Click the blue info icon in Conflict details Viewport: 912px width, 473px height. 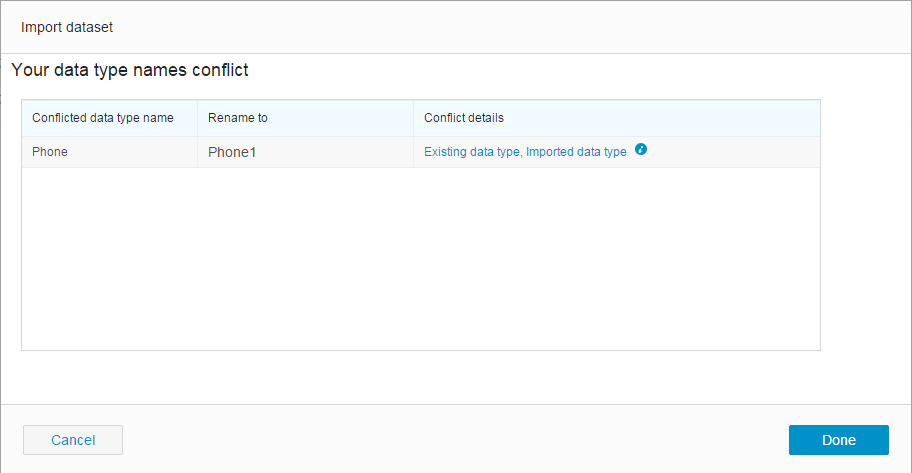[641, 150]
